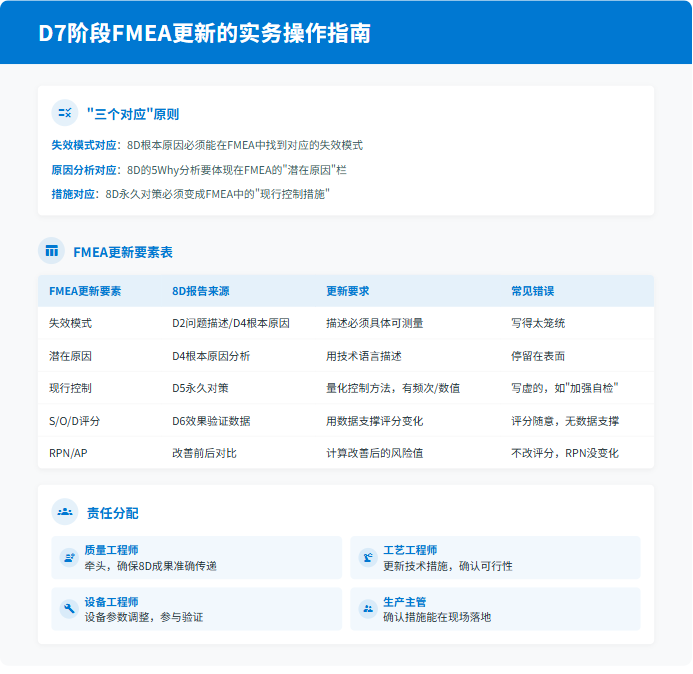The width and height of the screenshot is (693, 674).
Task: Click the 措施对应 principle label
Action: 75,194
